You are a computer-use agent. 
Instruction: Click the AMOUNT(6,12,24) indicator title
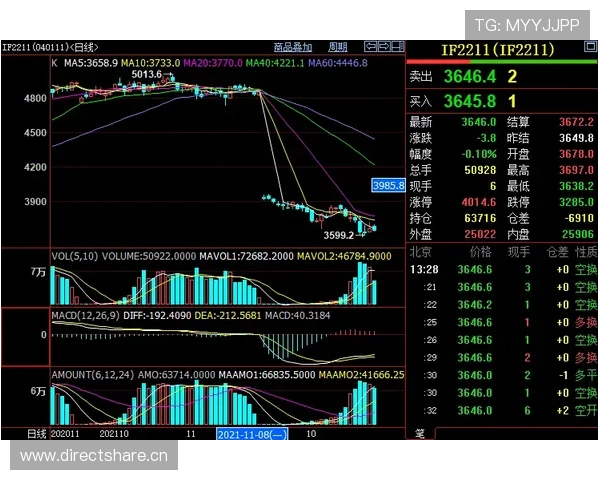pos(93,375)
